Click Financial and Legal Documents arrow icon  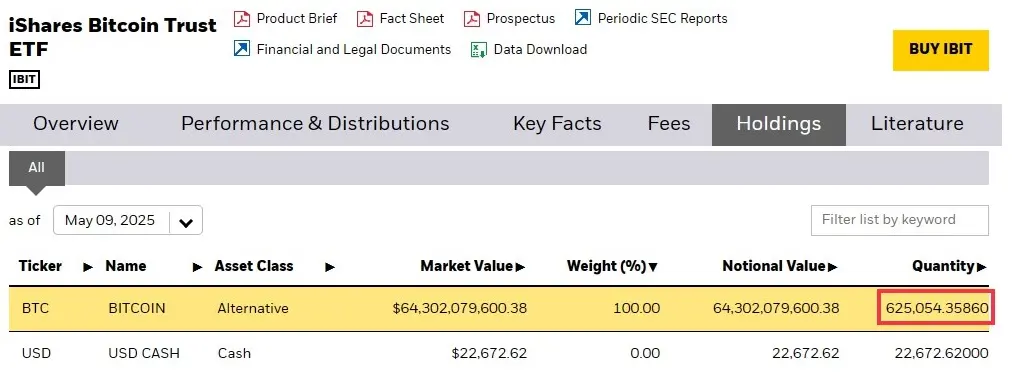pyautogui.click(x=242, y=49)
